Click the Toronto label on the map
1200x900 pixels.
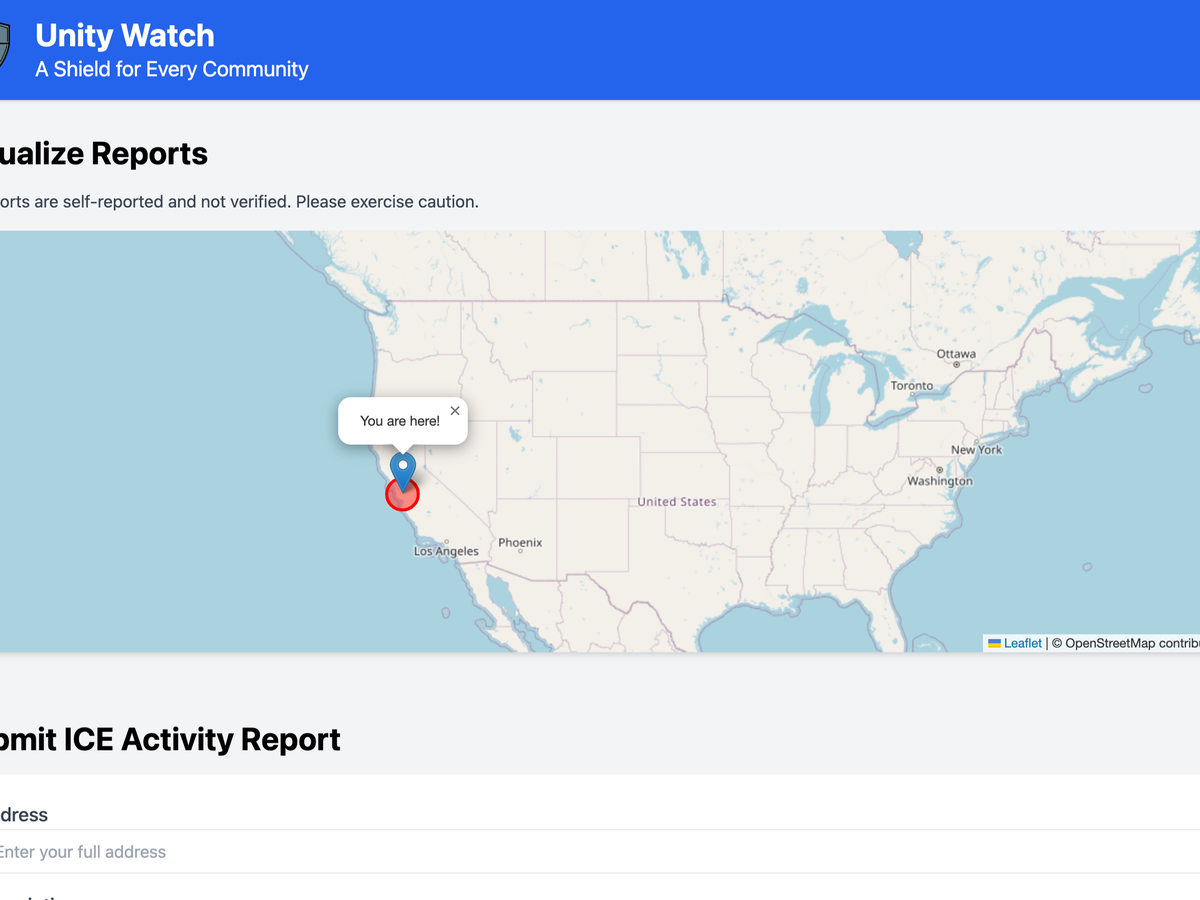pyautogui.click(x=911, y=385)
